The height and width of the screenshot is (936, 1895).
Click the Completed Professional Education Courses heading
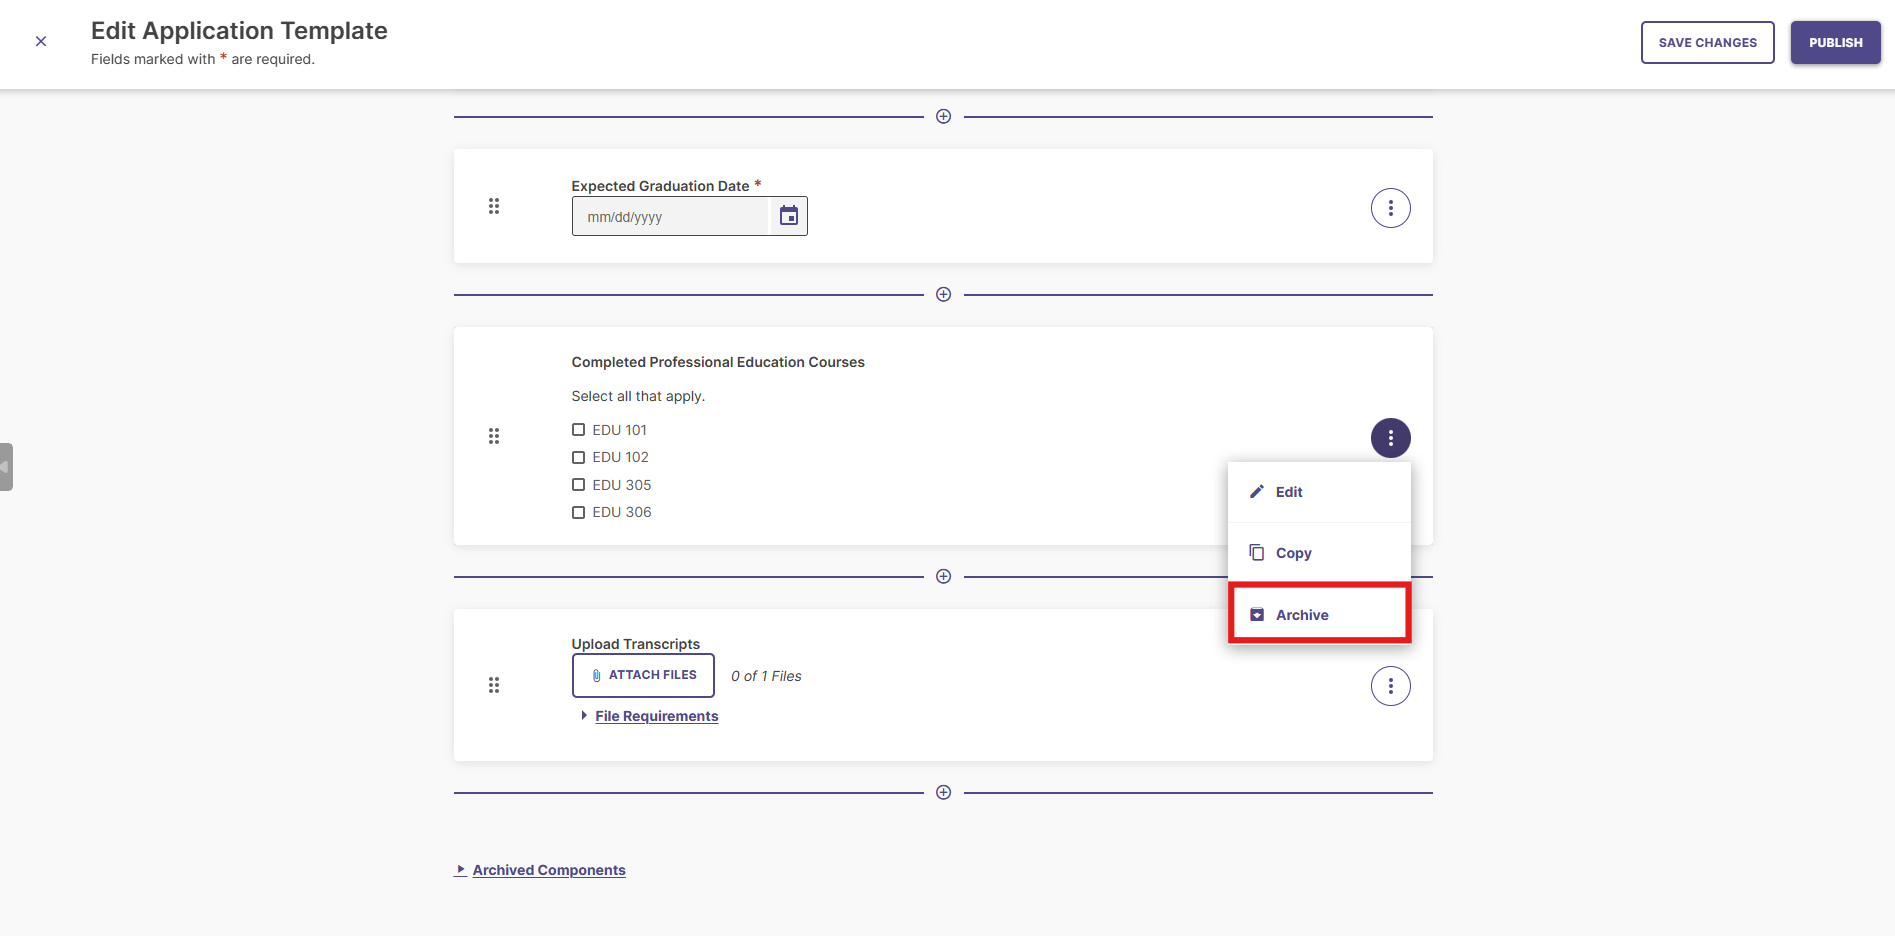718,363
